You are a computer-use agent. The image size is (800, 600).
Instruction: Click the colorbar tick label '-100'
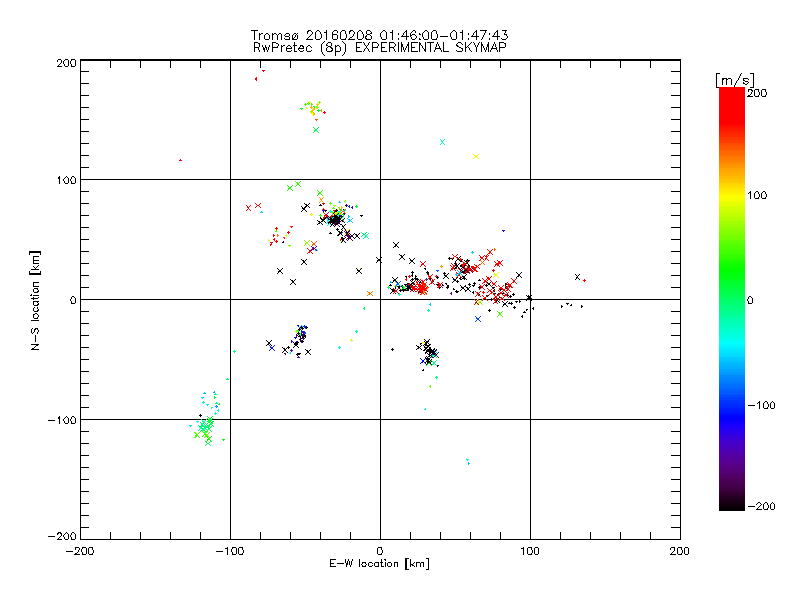click(x=761, y=405)
